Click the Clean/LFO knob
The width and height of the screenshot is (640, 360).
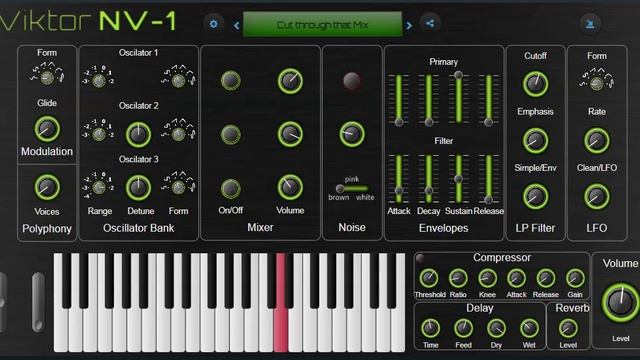click(x=596, y=196)
